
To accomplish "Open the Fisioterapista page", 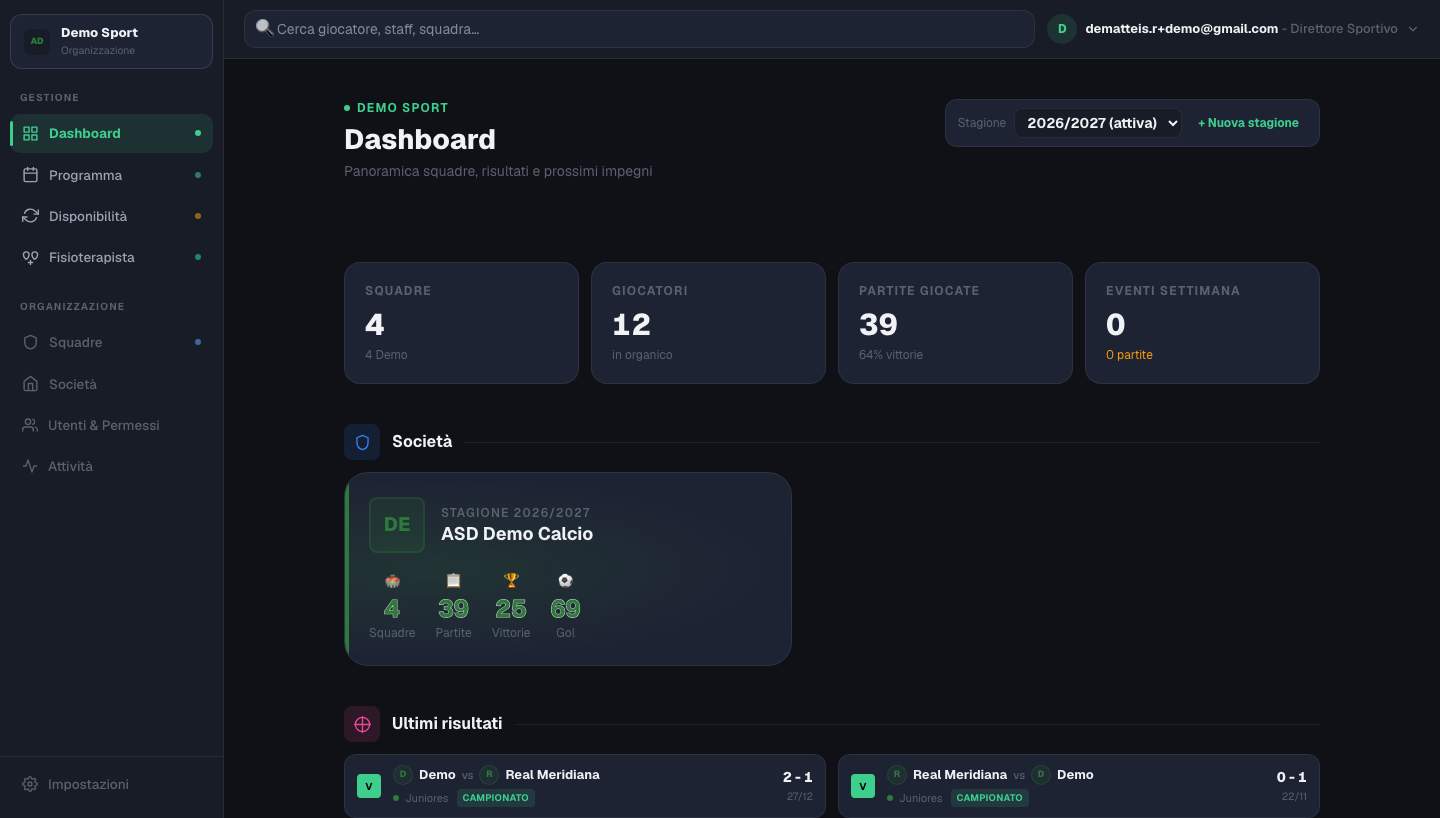I will click(x=111, y=257).
